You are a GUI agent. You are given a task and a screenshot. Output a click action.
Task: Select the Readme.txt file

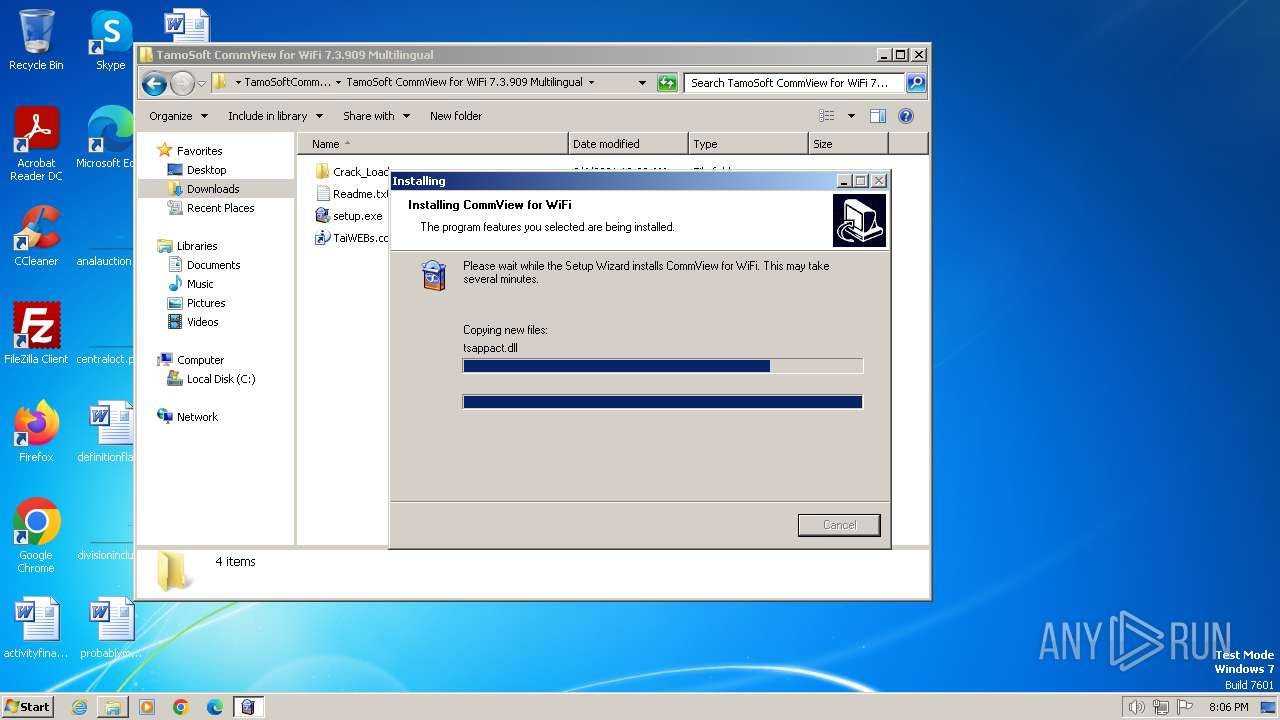tap(351, 194)
